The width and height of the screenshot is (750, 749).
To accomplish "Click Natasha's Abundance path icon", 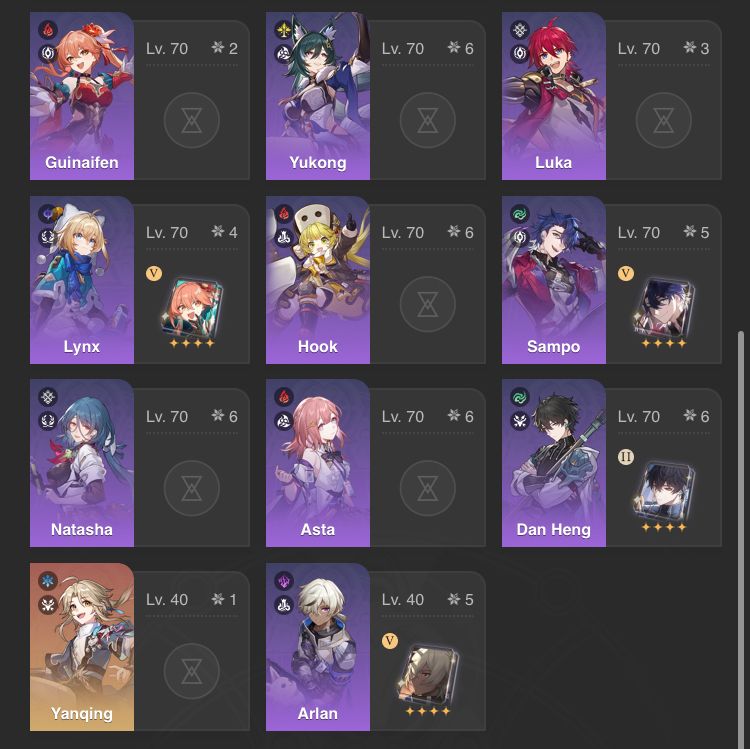I will click(48, 421).
